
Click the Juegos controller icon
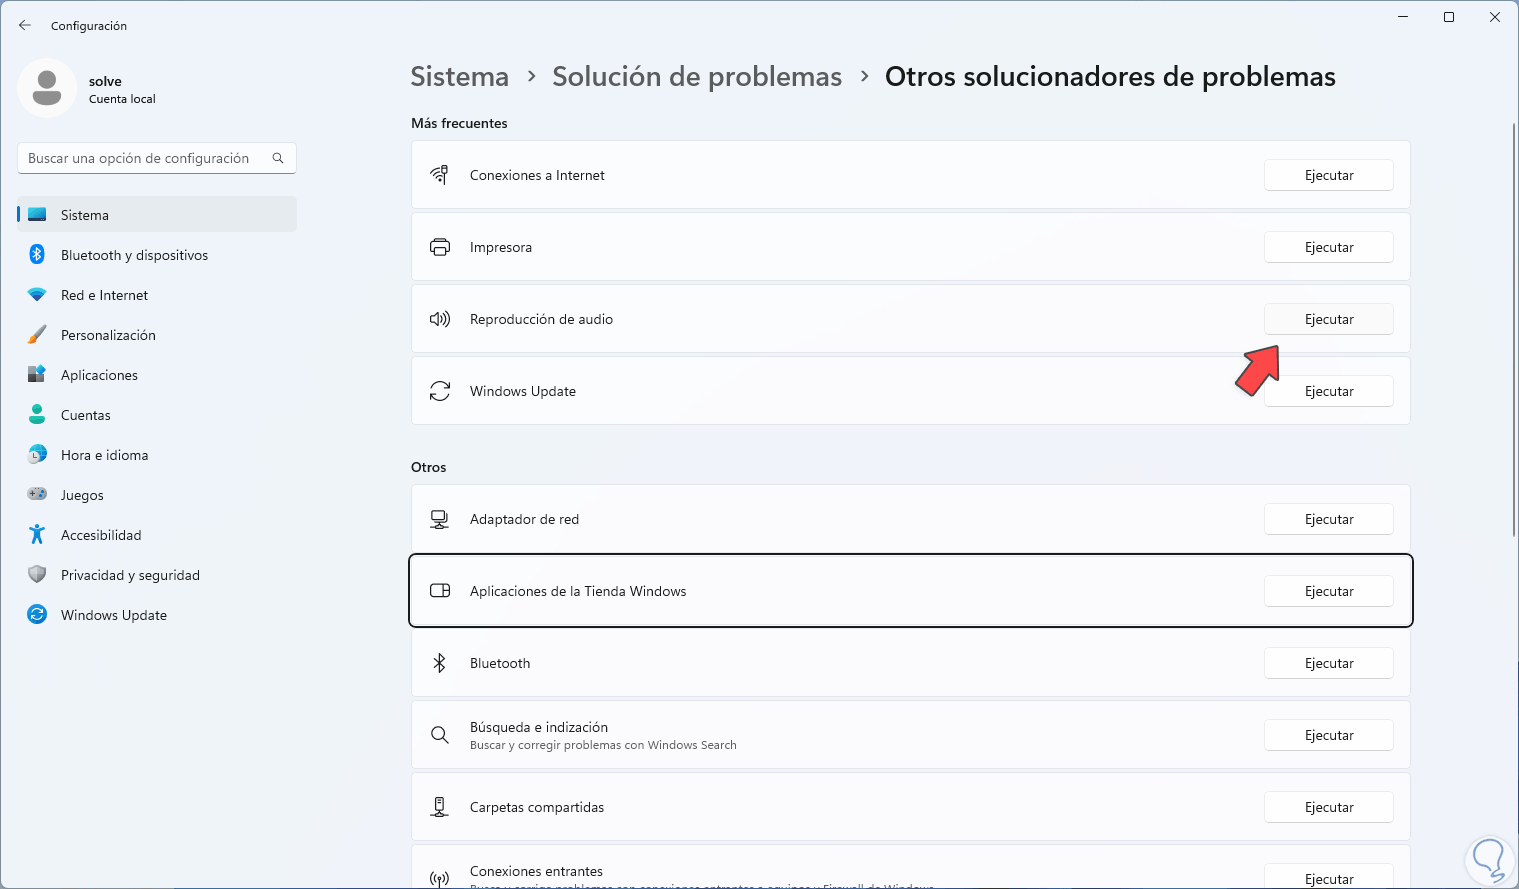click(x=37, y=495)
